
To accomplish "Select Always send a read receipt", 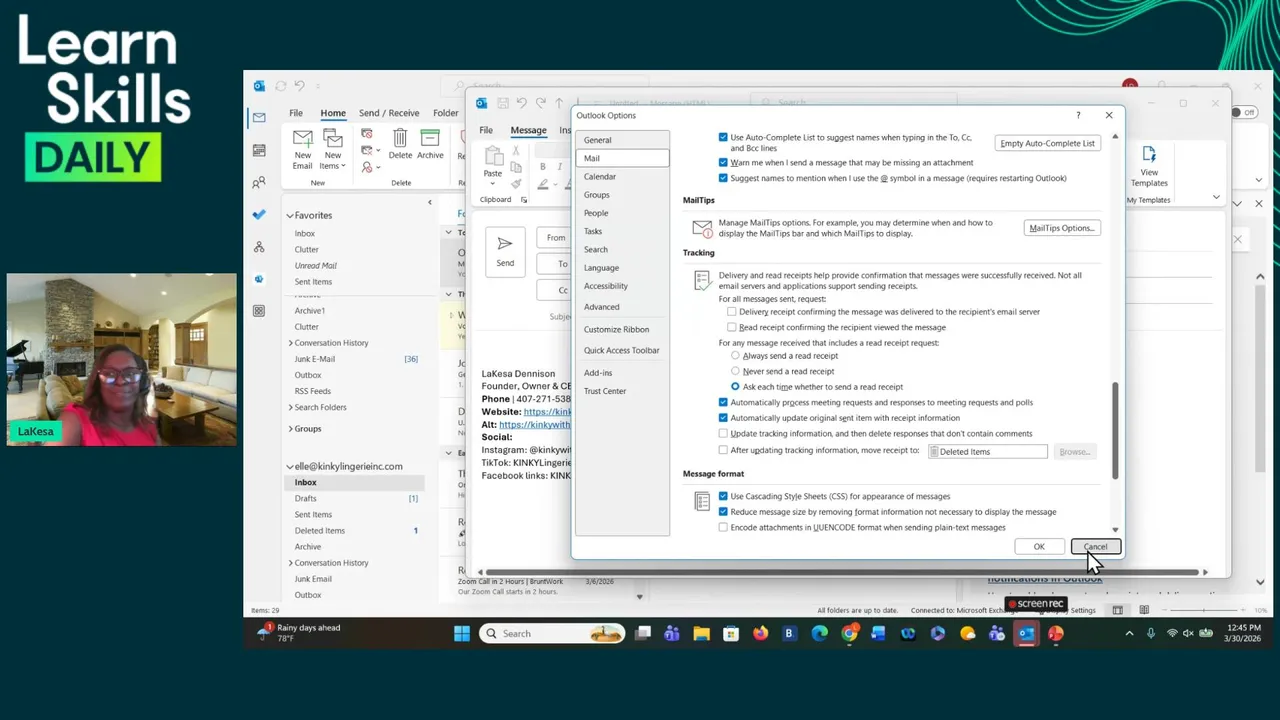I will point(736,356).
